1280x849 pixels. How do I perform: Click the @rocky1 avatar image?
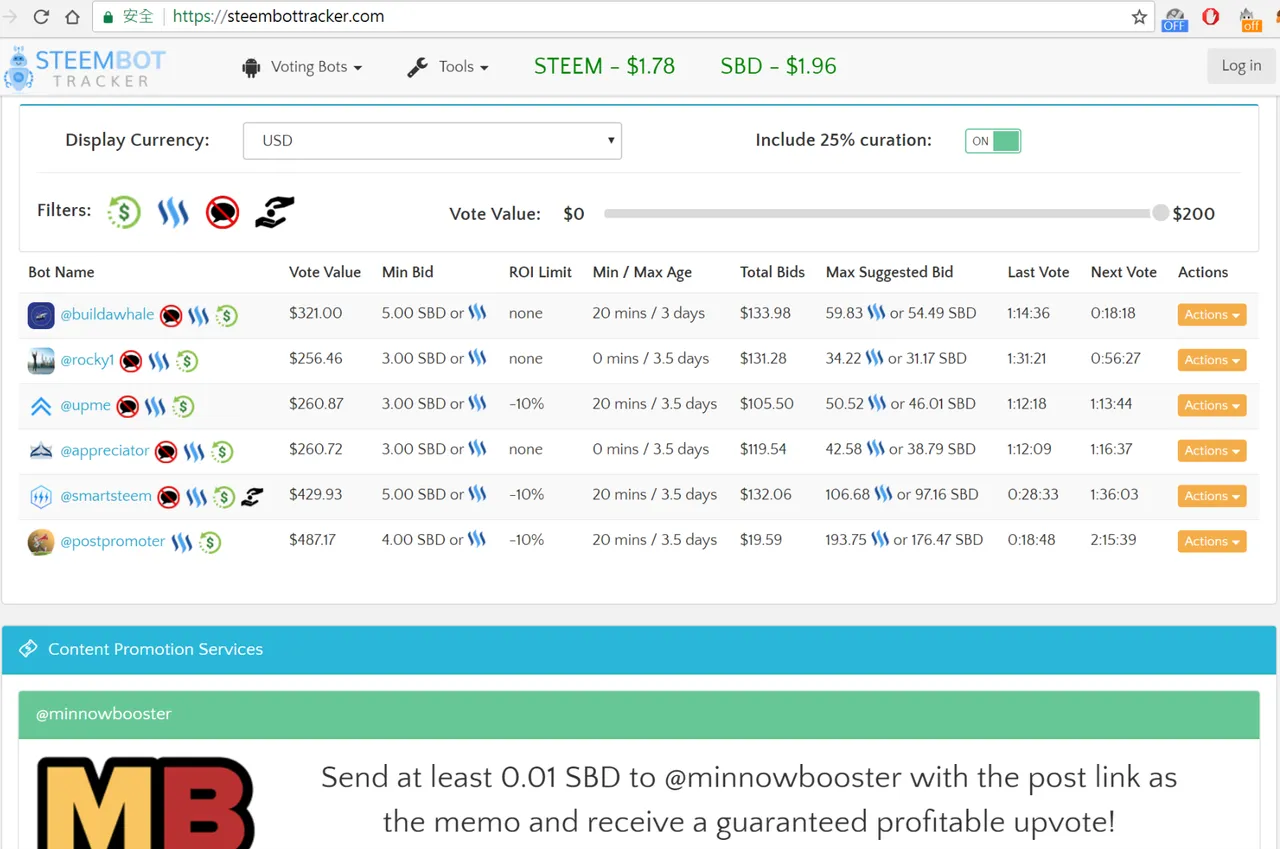(x=41, y=360)
